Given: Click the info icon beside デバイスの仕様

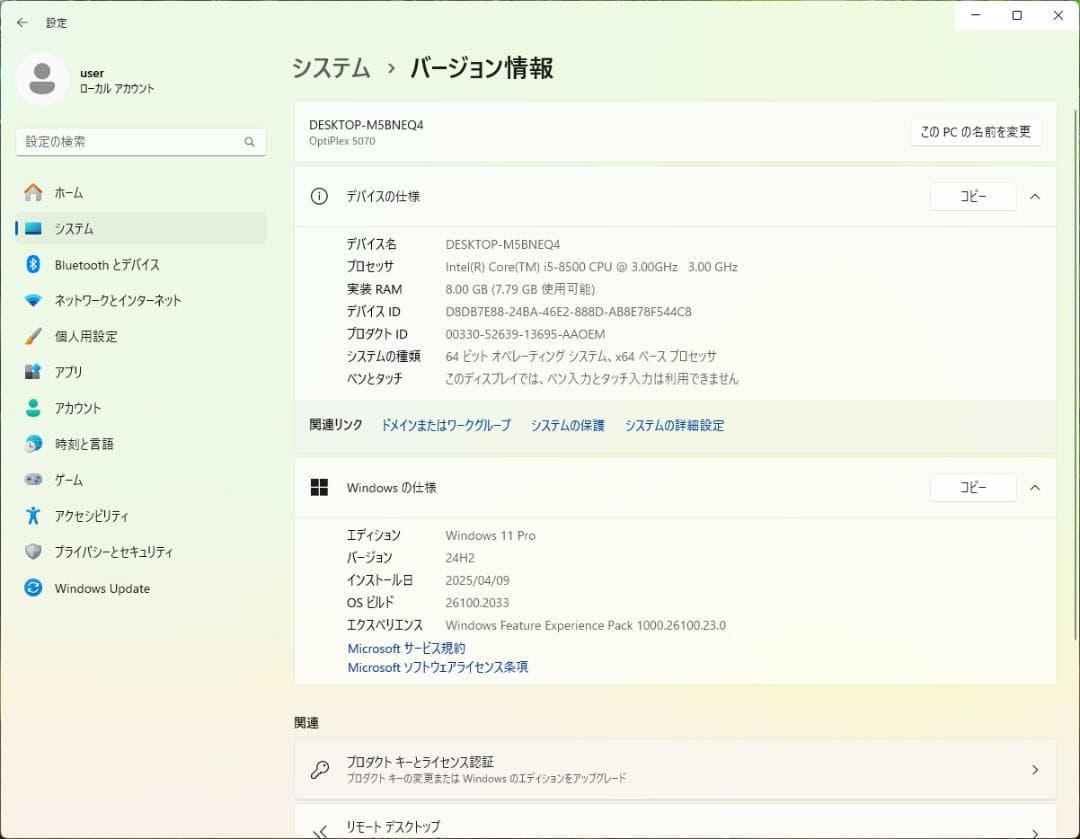Looking at the screenshot, I should (x=319, y=196).
